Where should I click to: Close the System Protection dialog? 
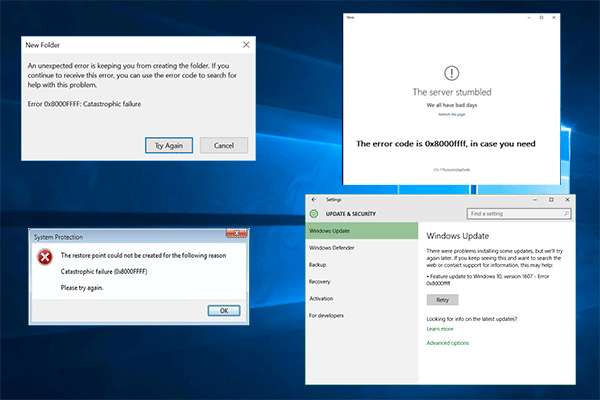236,233
